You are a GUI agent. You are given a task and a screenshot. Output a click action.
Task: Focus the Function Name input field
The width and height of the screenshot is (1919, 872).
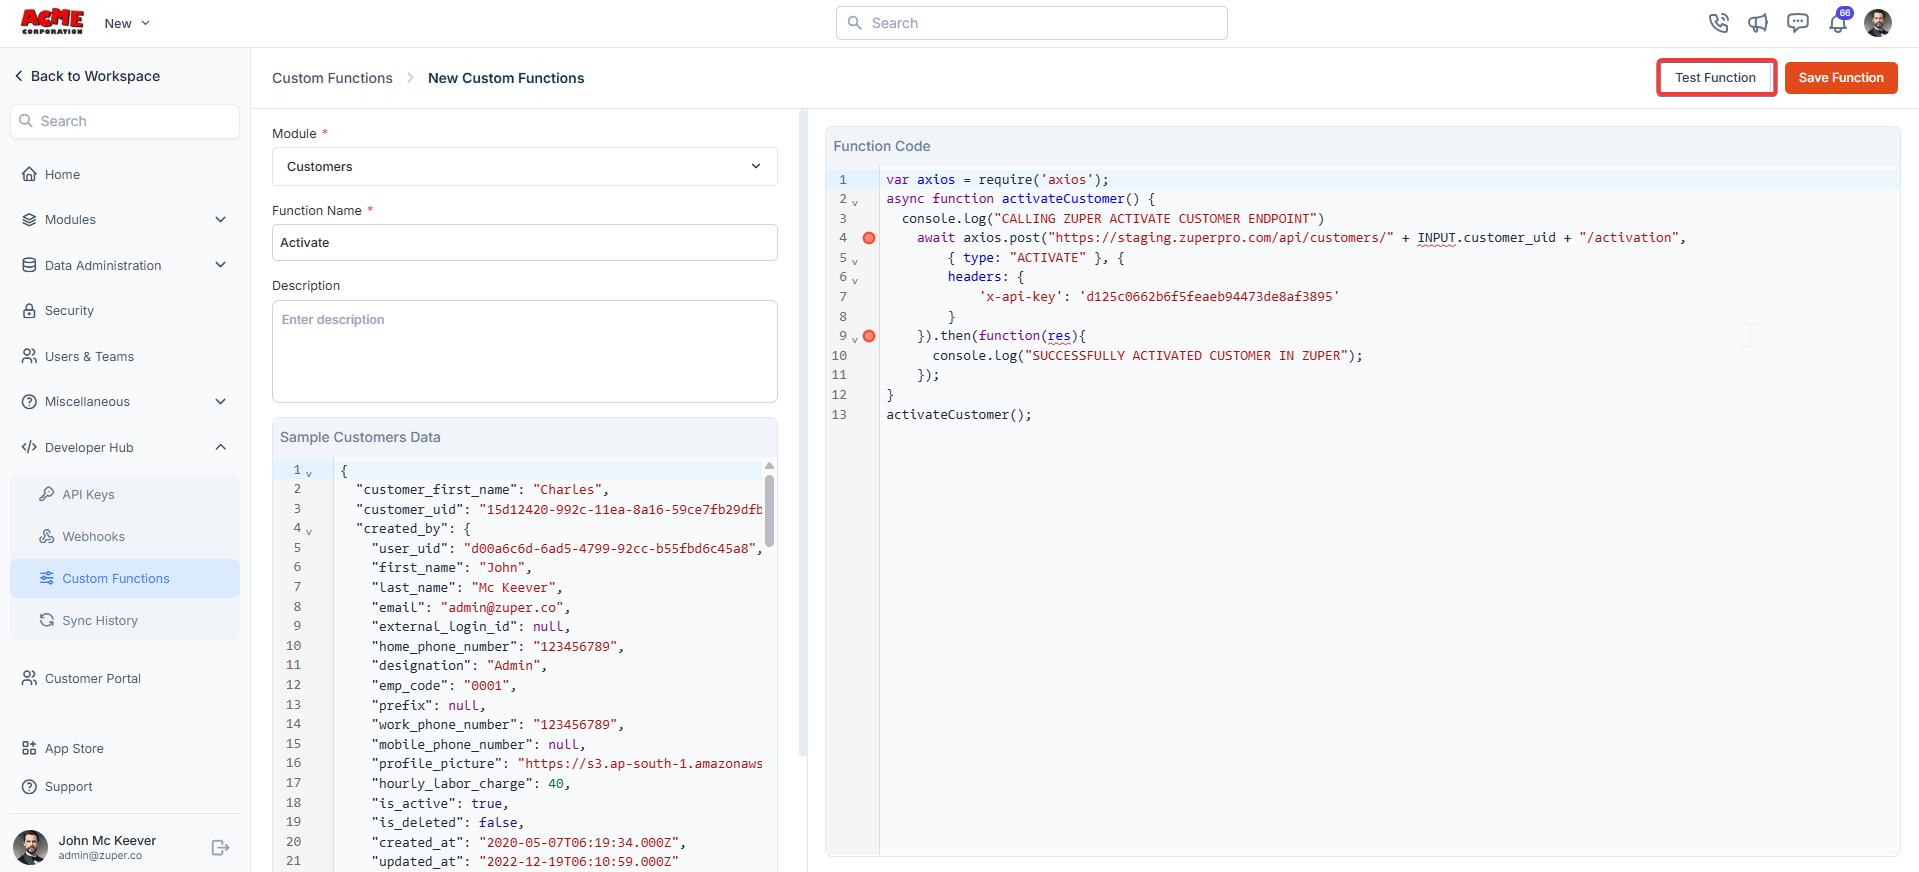tap(524, 243)
